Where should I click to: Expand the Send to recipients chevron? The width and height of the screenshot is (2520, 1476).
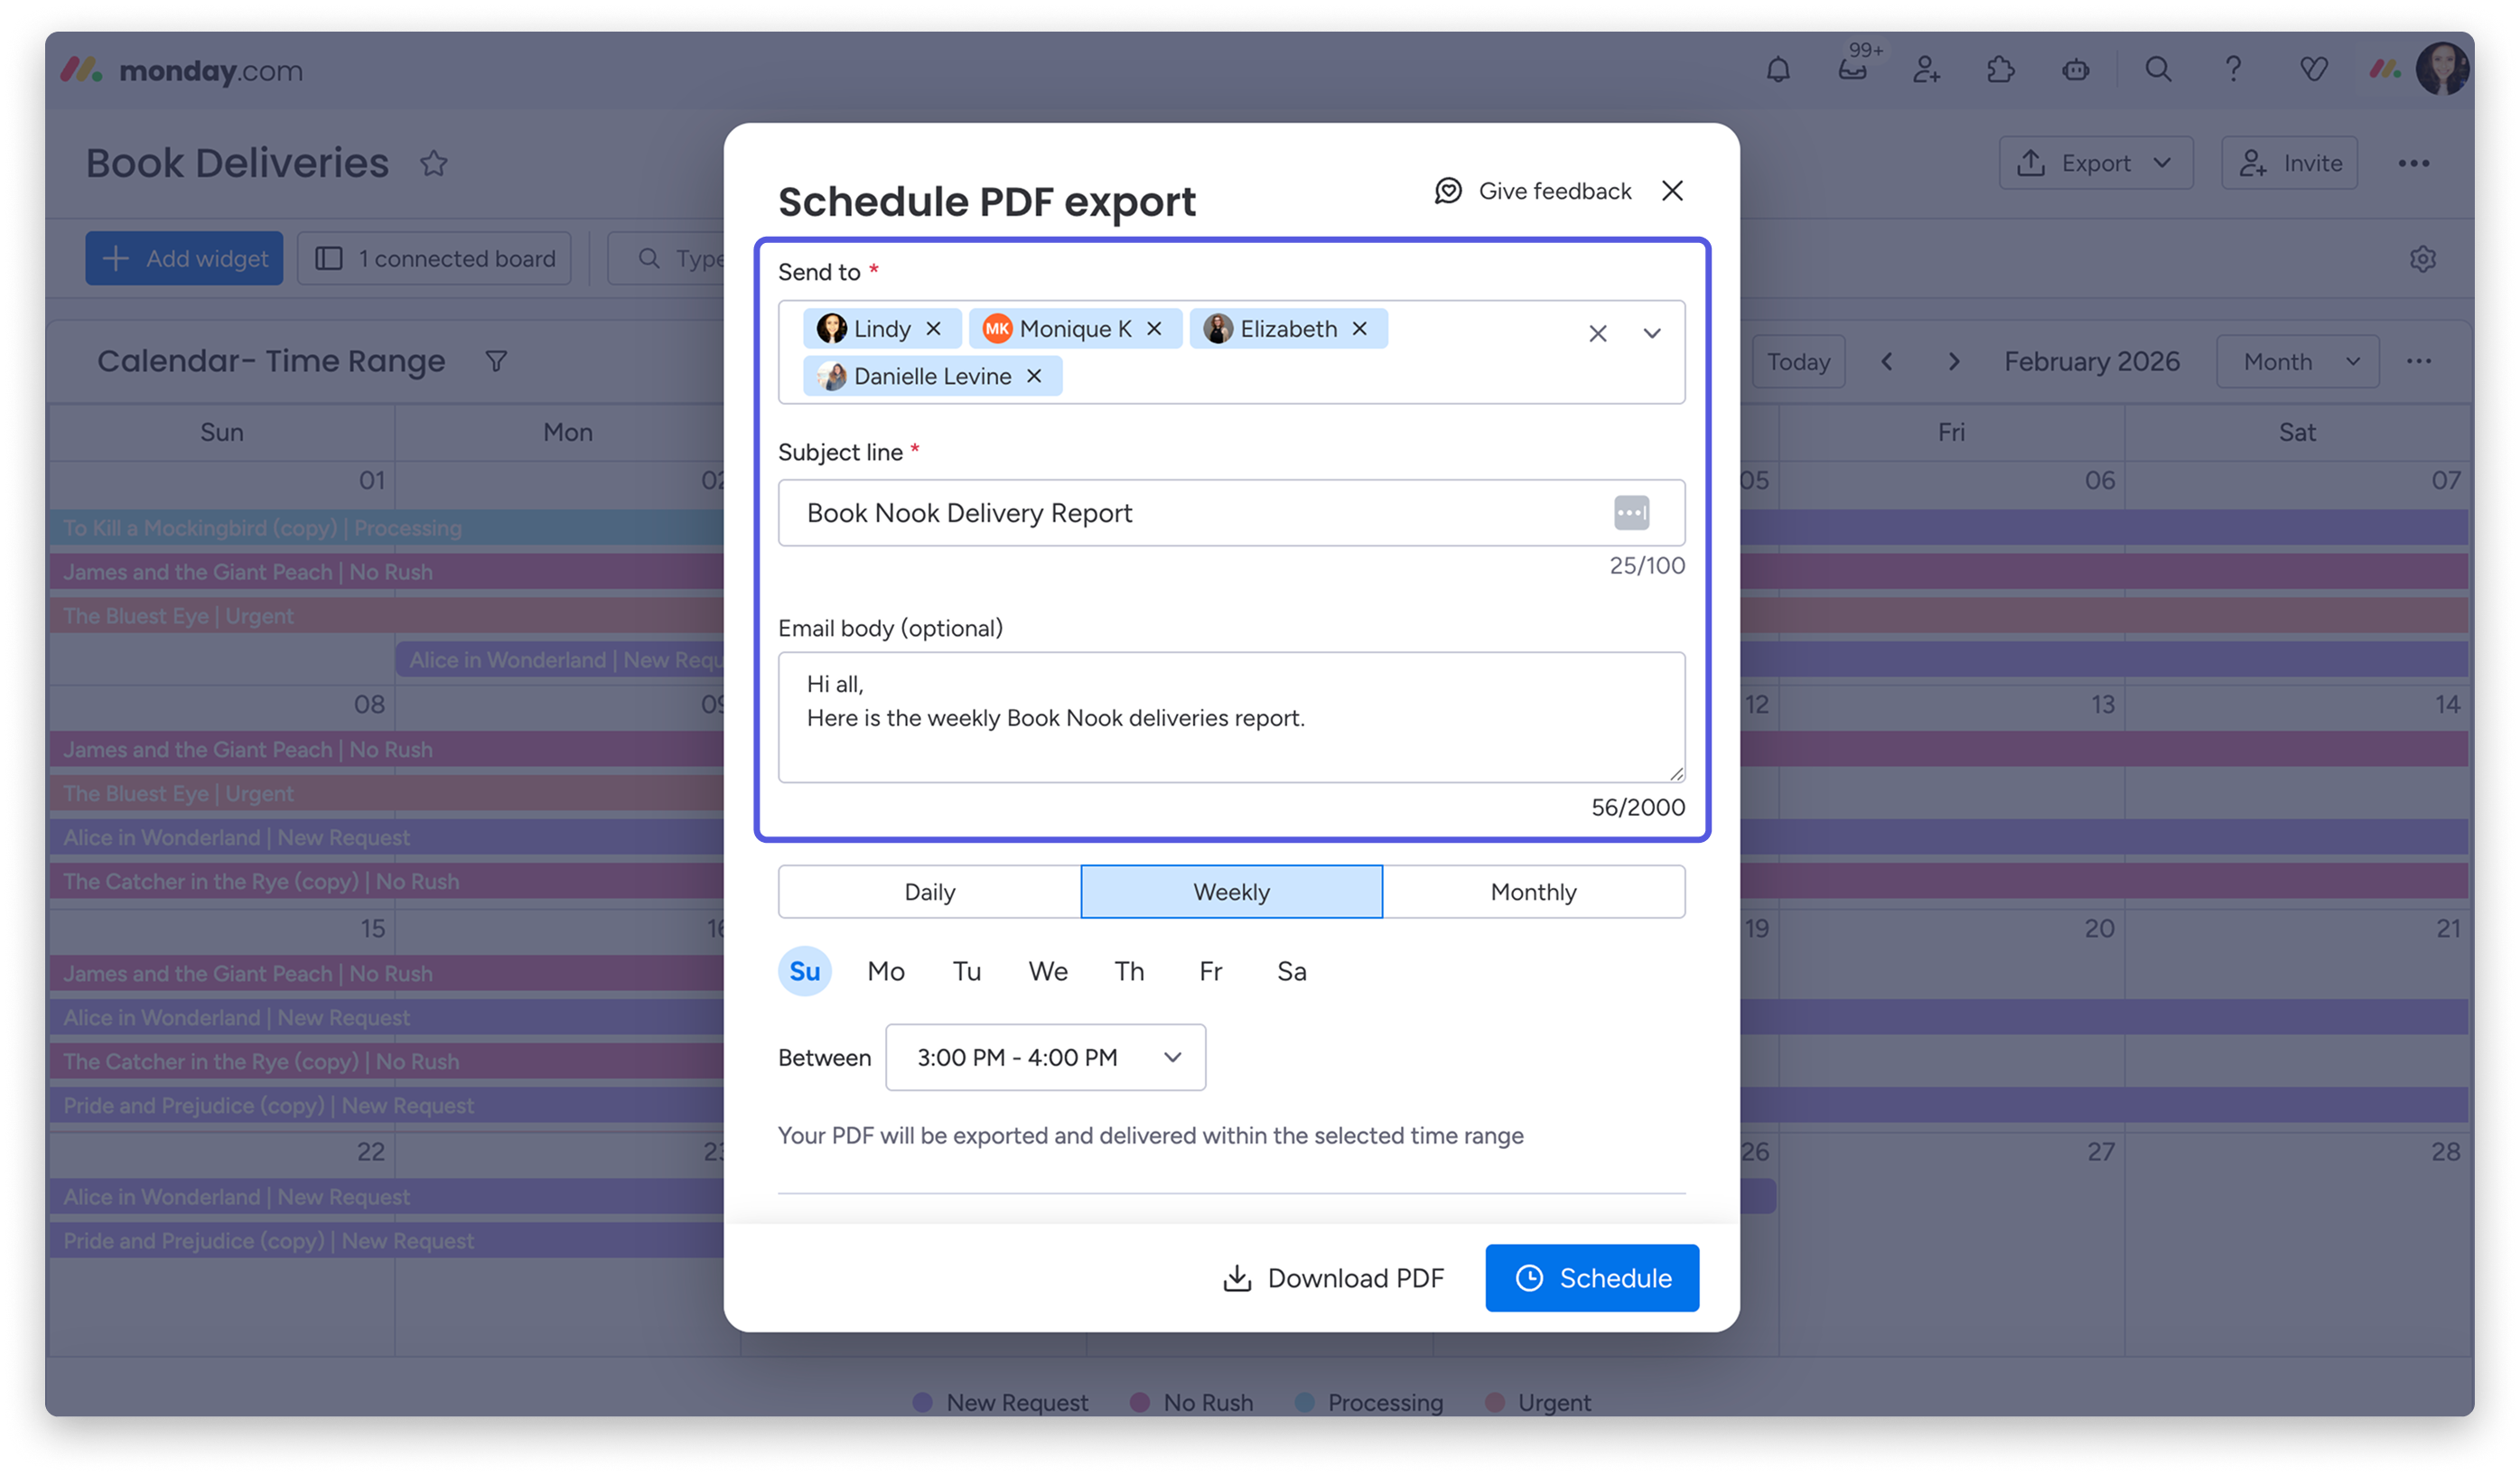pyautogui.click(x=1652, y=333)
